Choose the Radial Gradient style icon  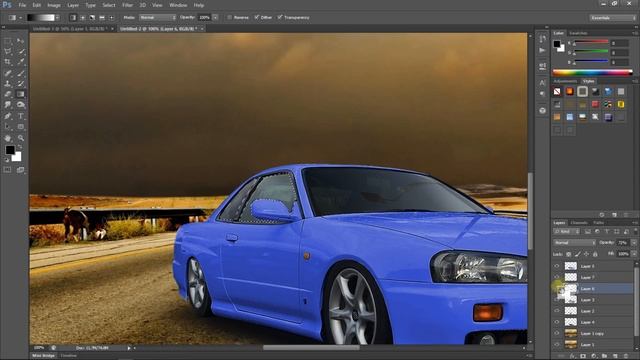click(x=82, y=18)
